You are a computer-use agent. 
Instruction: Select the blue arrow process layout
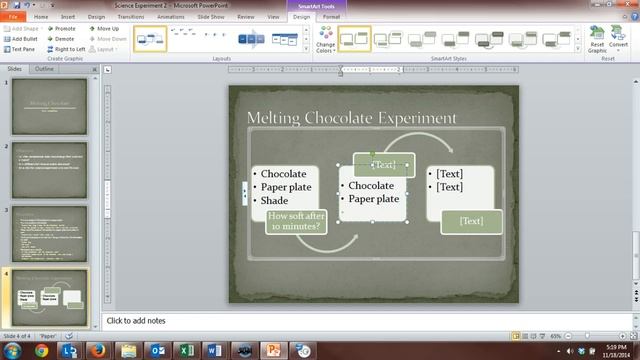tap(251, 39)
